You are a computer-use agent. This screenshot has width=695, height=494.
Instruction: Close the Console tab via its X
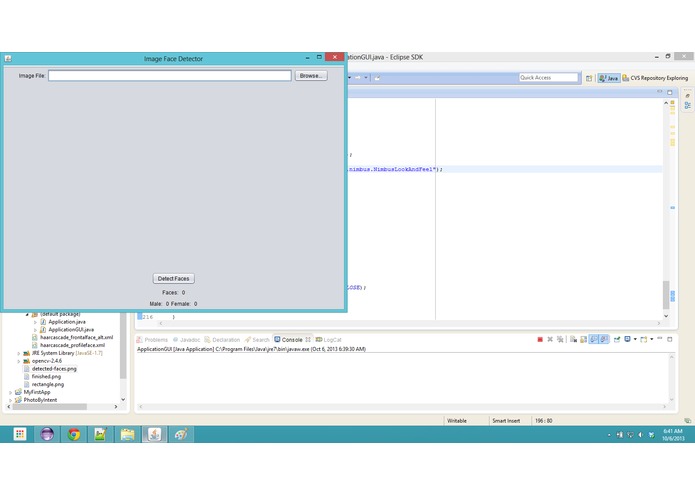tap(308, 340)
